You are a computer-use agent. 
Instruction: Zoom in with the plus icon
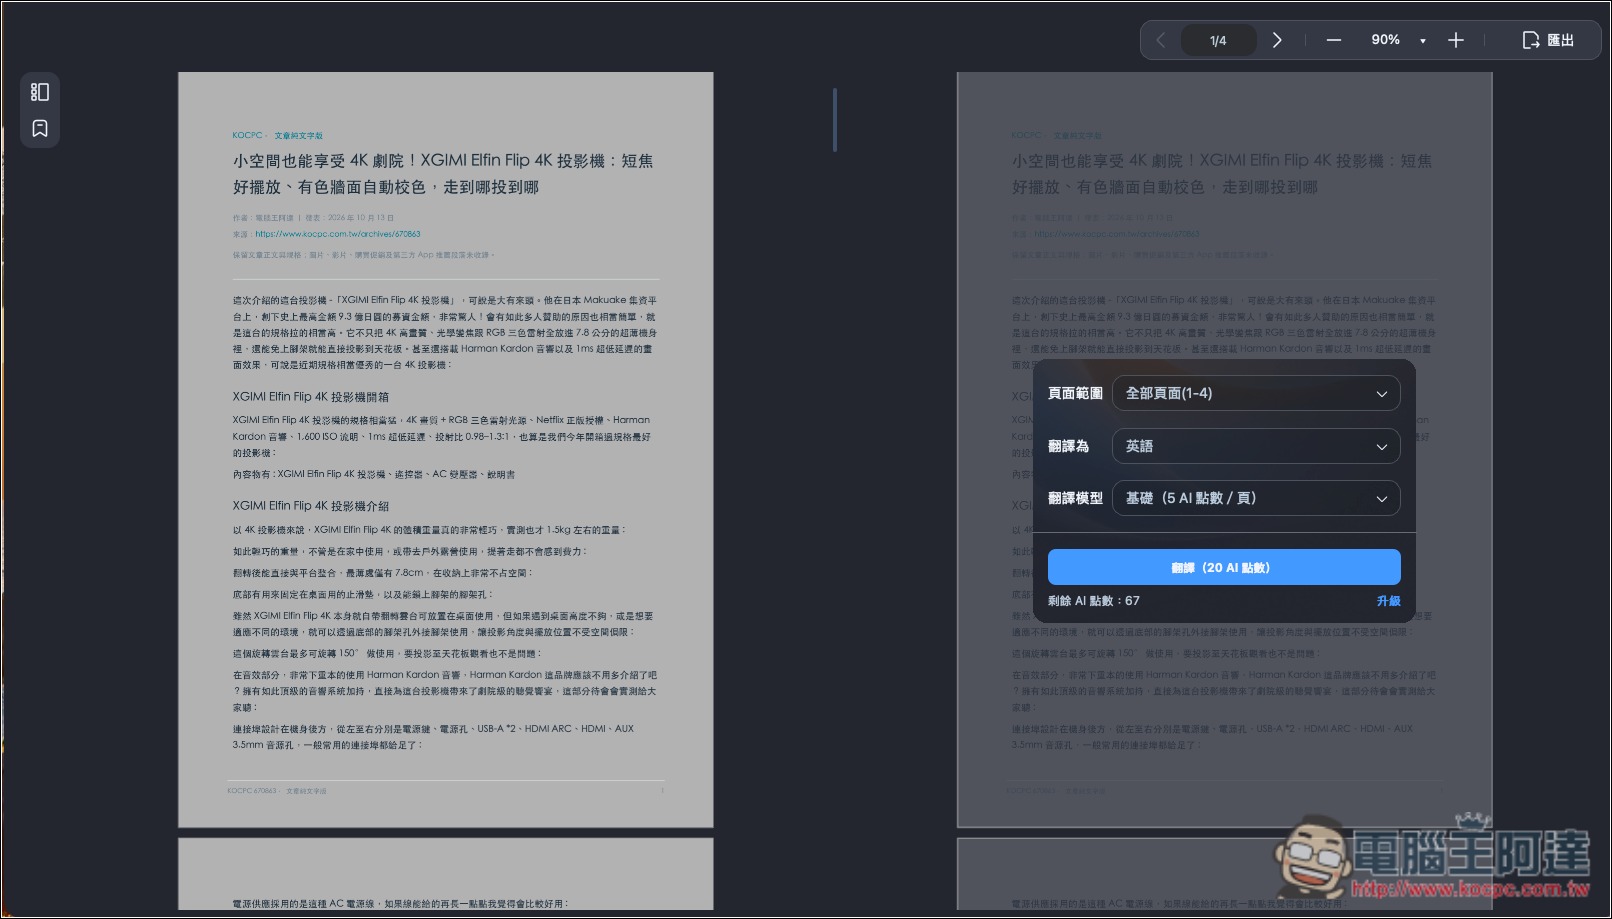tap(1456, 40)
